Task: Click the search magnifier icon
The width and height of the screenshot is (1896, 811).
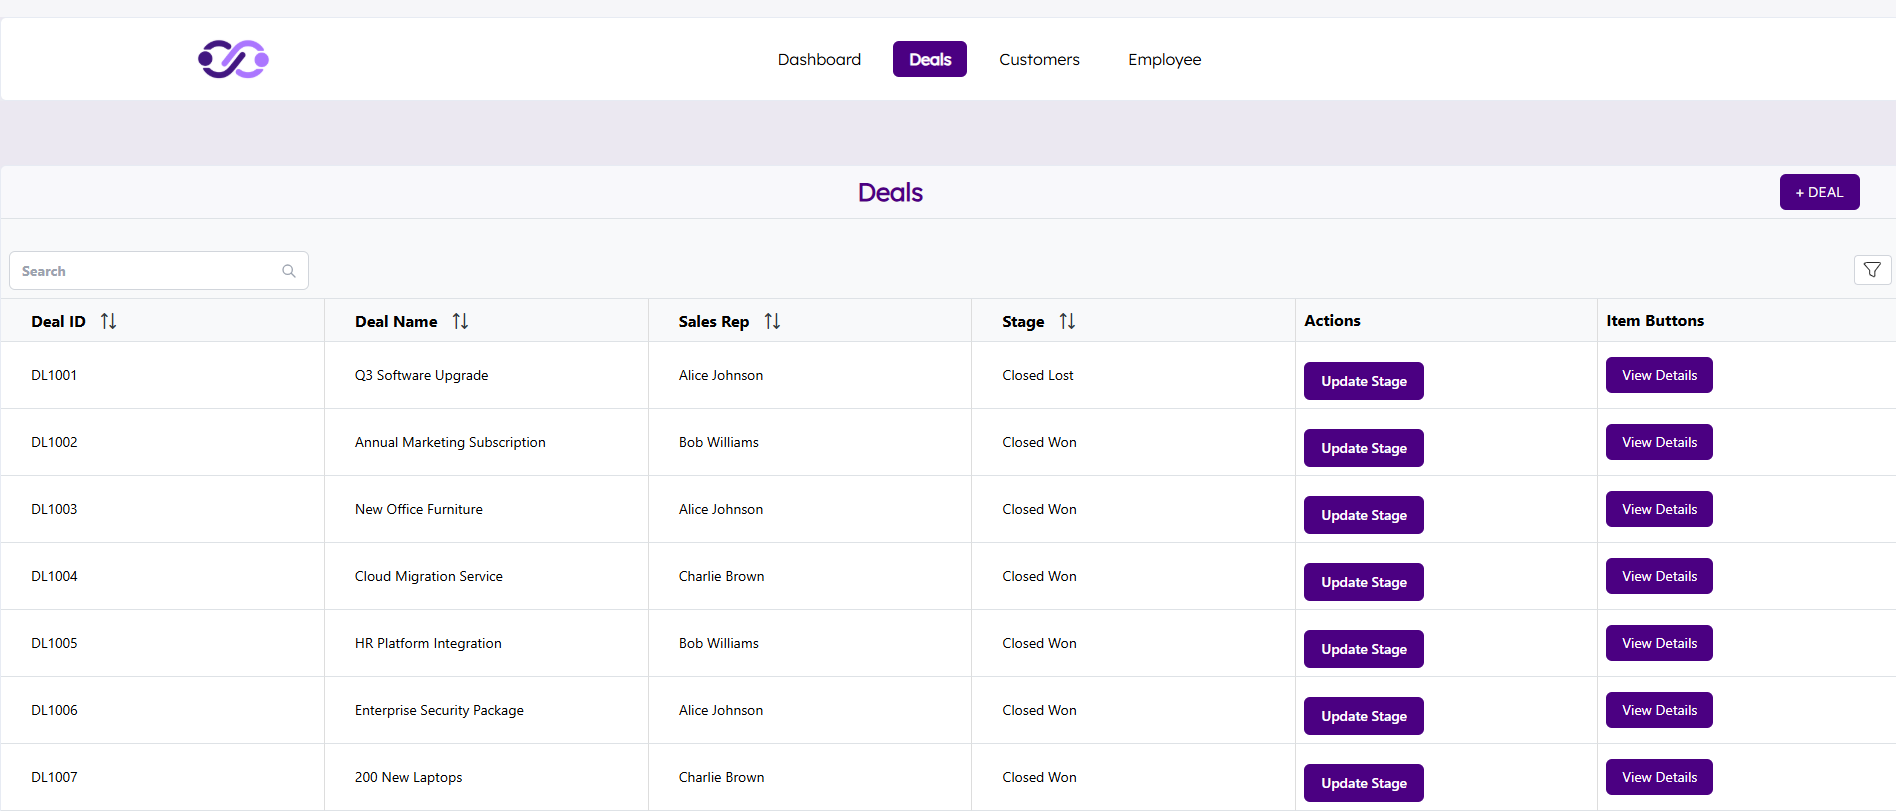Action: pyautogui.click(x=289, y=271)
